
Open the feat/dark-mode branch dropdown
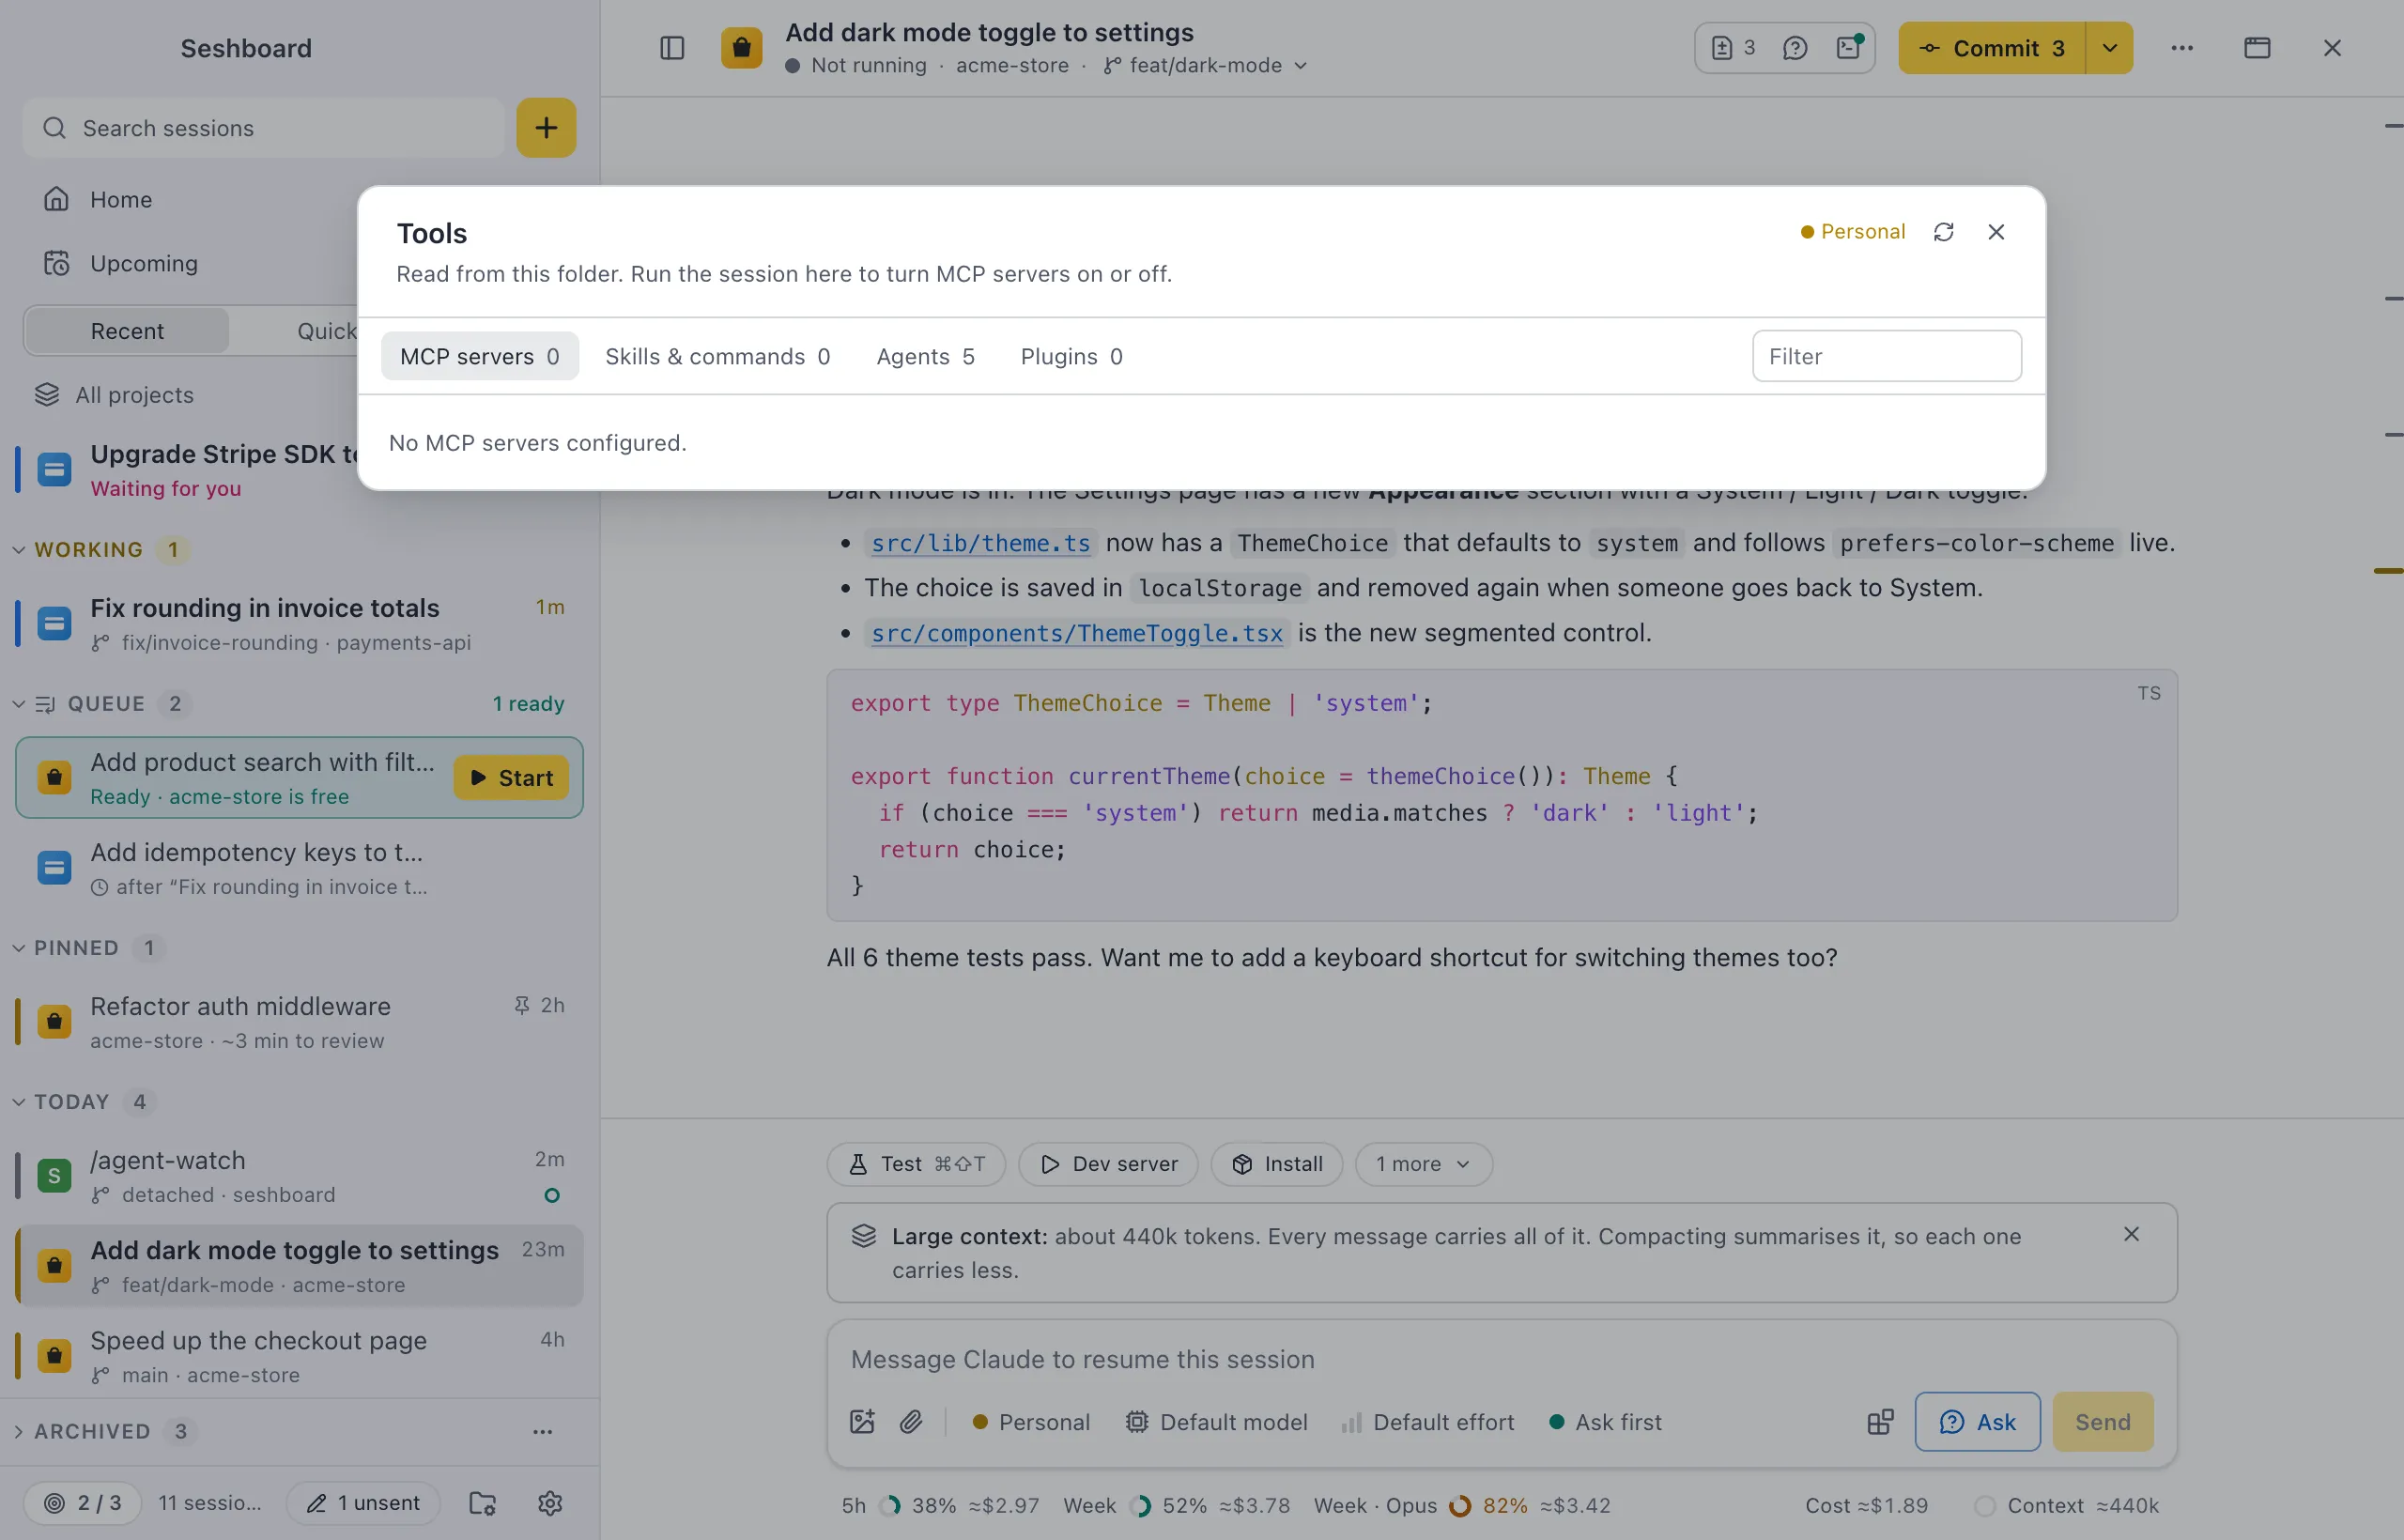click(x=1206, y=65)
